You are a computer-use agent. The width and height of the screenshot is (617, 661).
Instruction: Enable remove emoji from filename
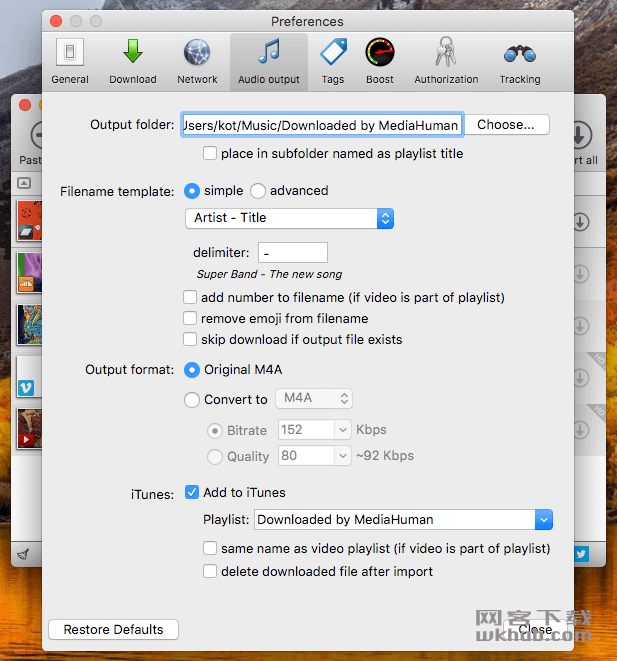(x=190, y=318)
